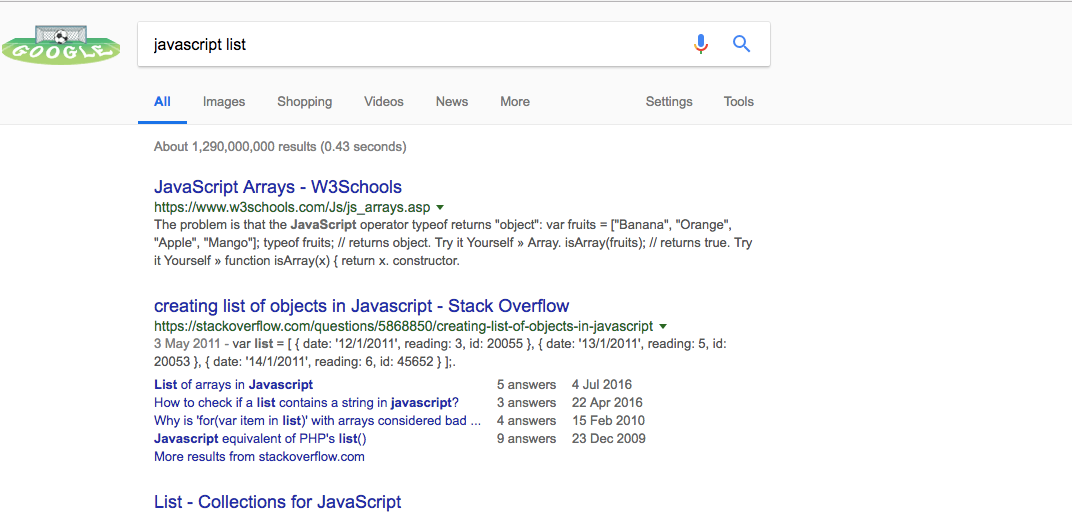Switch to the Images tab
The image size is (1072, 515).
pos(224,102)
